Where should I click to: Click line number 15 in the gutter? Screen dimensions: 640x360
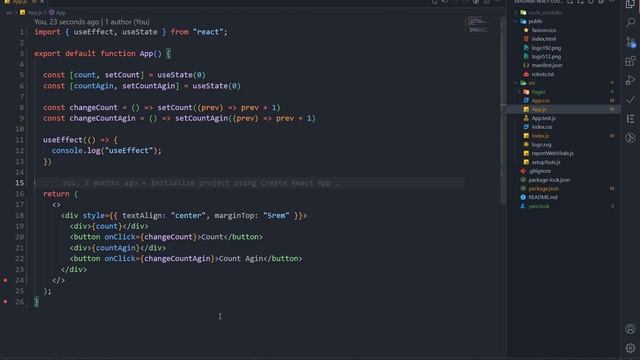coord(20,183)
